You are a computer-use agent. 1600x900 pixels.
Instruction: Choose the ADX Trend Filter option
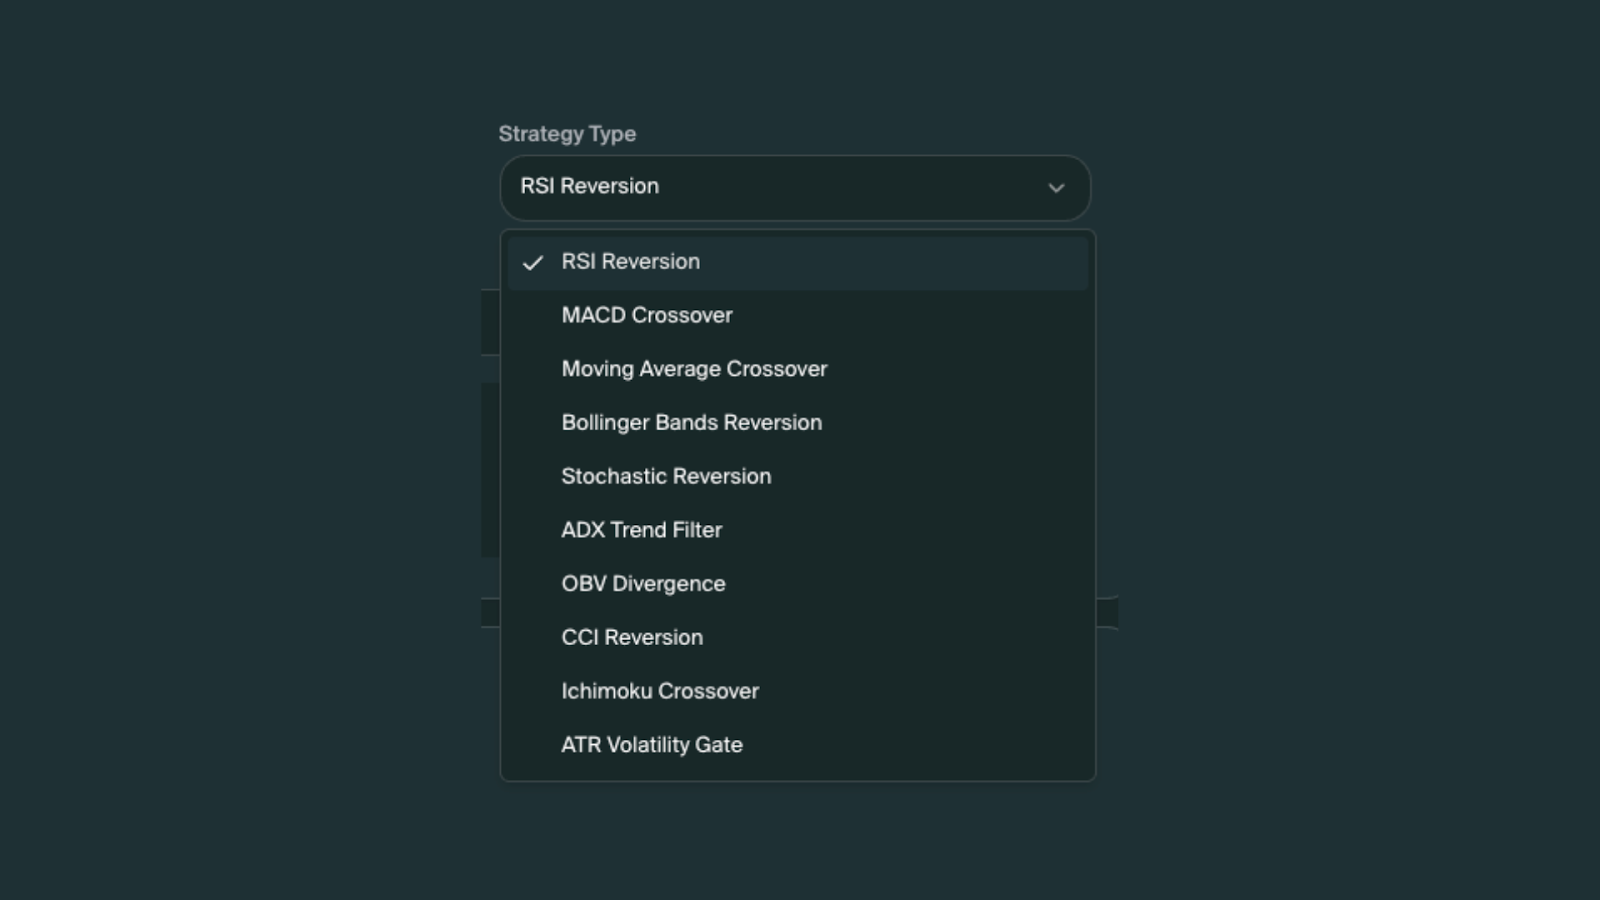point(798,530)
